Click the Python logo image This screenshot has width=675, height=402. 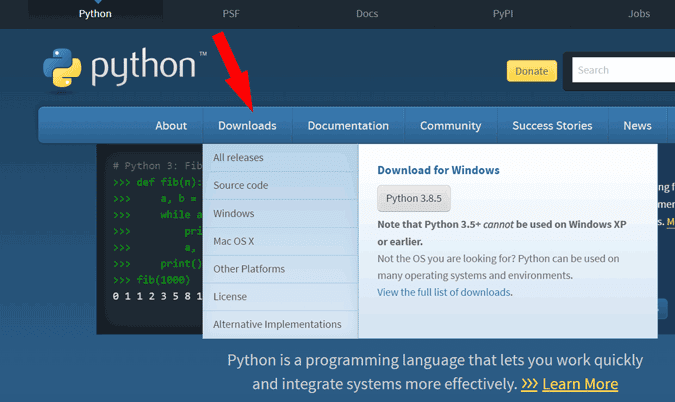[125, 68]
